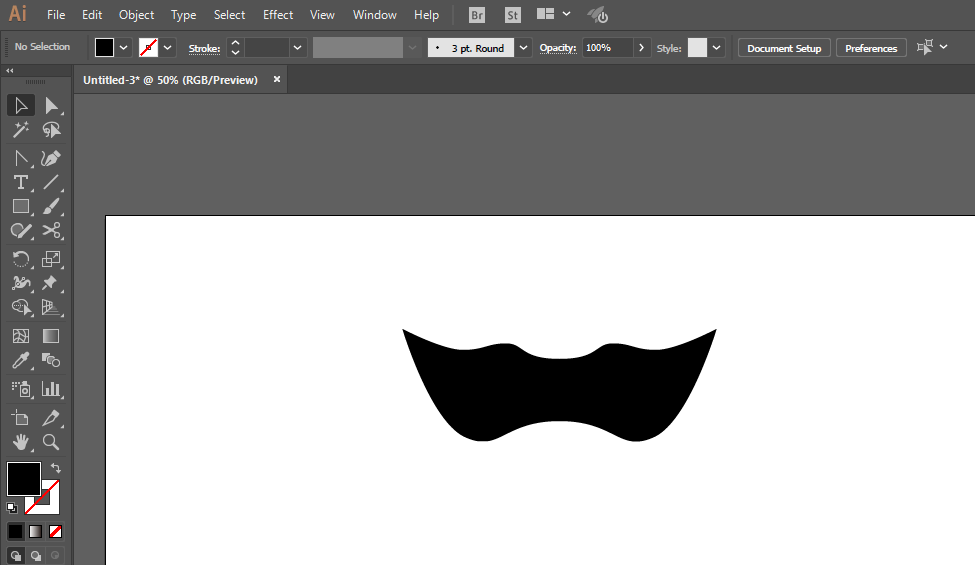Screen dimensions: 975x565
Task: Open the graphic Style dropdown
Action: point(716,48)
